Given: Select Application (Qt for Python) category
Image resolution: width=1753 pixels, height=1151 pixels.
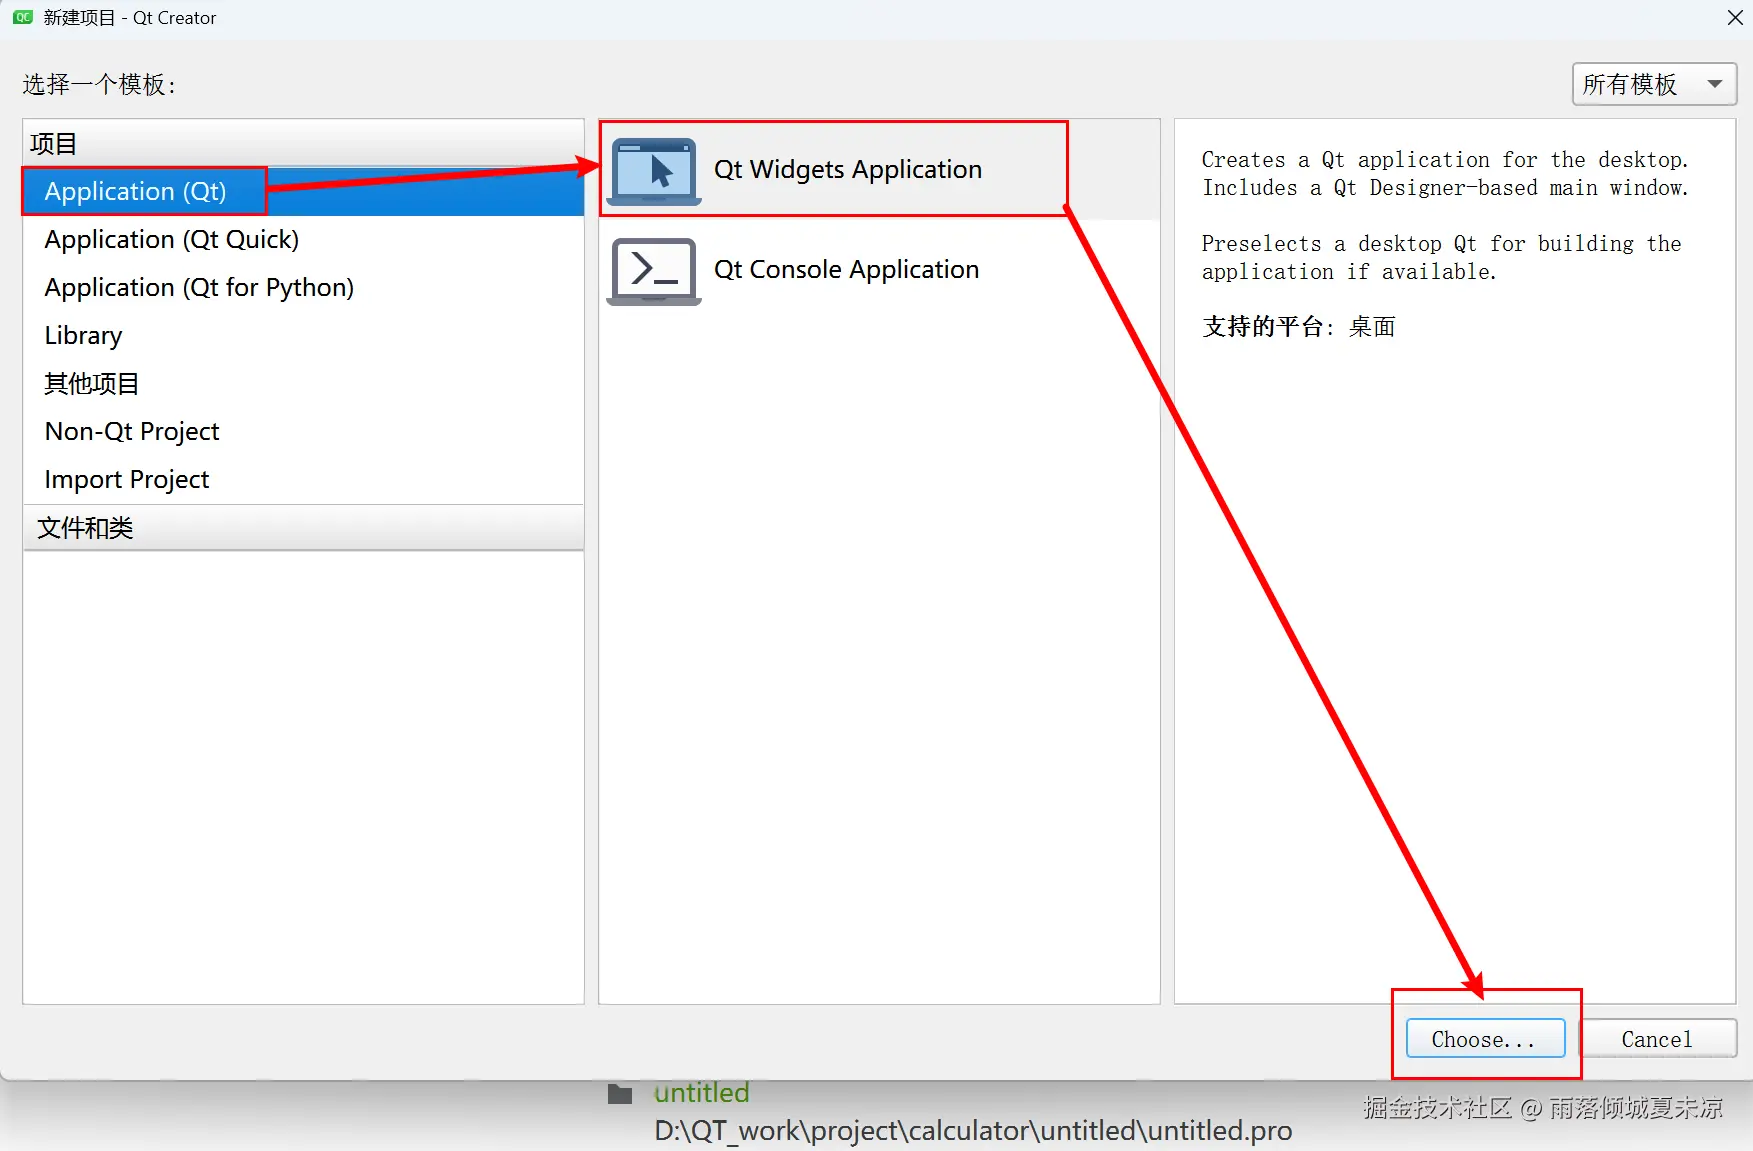Looking at the screenshot, I should pos(303,287).
